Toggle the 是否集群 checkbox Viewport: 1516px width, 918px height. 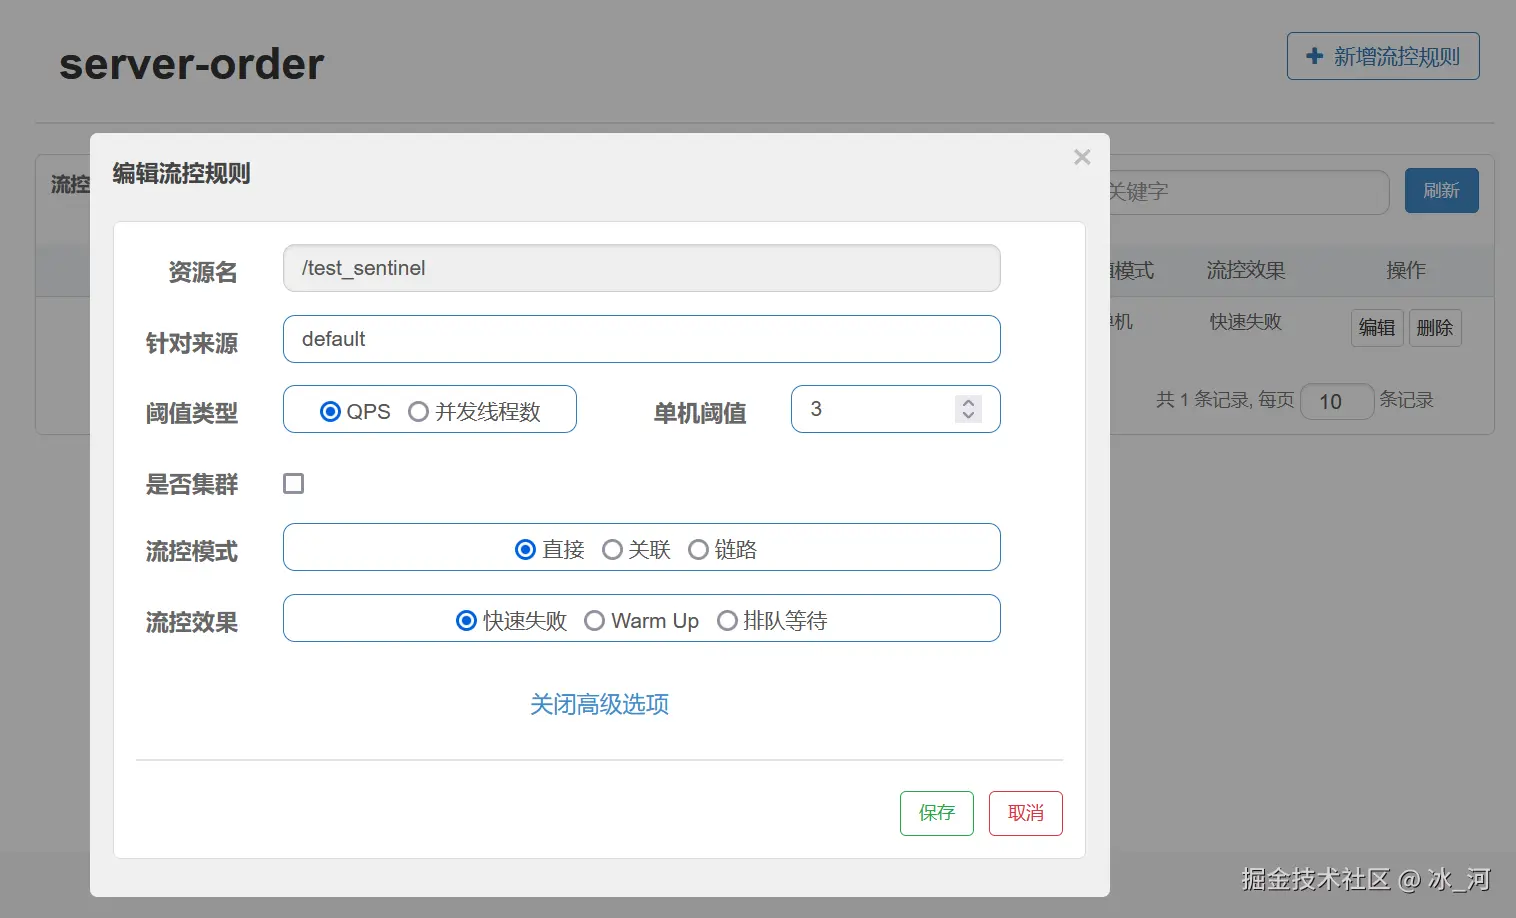(293, 483)
